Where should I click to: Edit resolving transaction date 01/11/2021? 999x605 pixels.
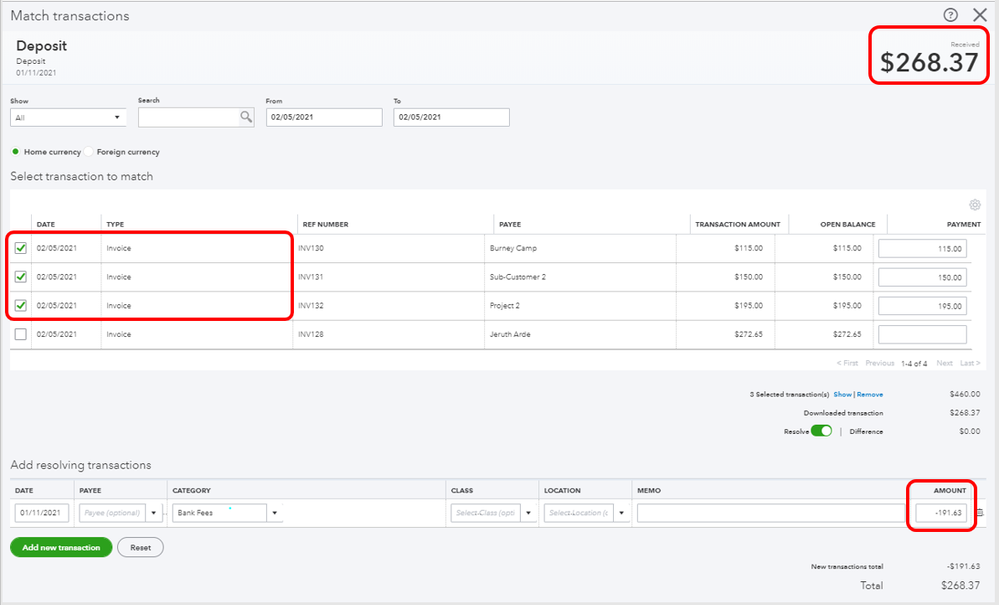[41, 513]
